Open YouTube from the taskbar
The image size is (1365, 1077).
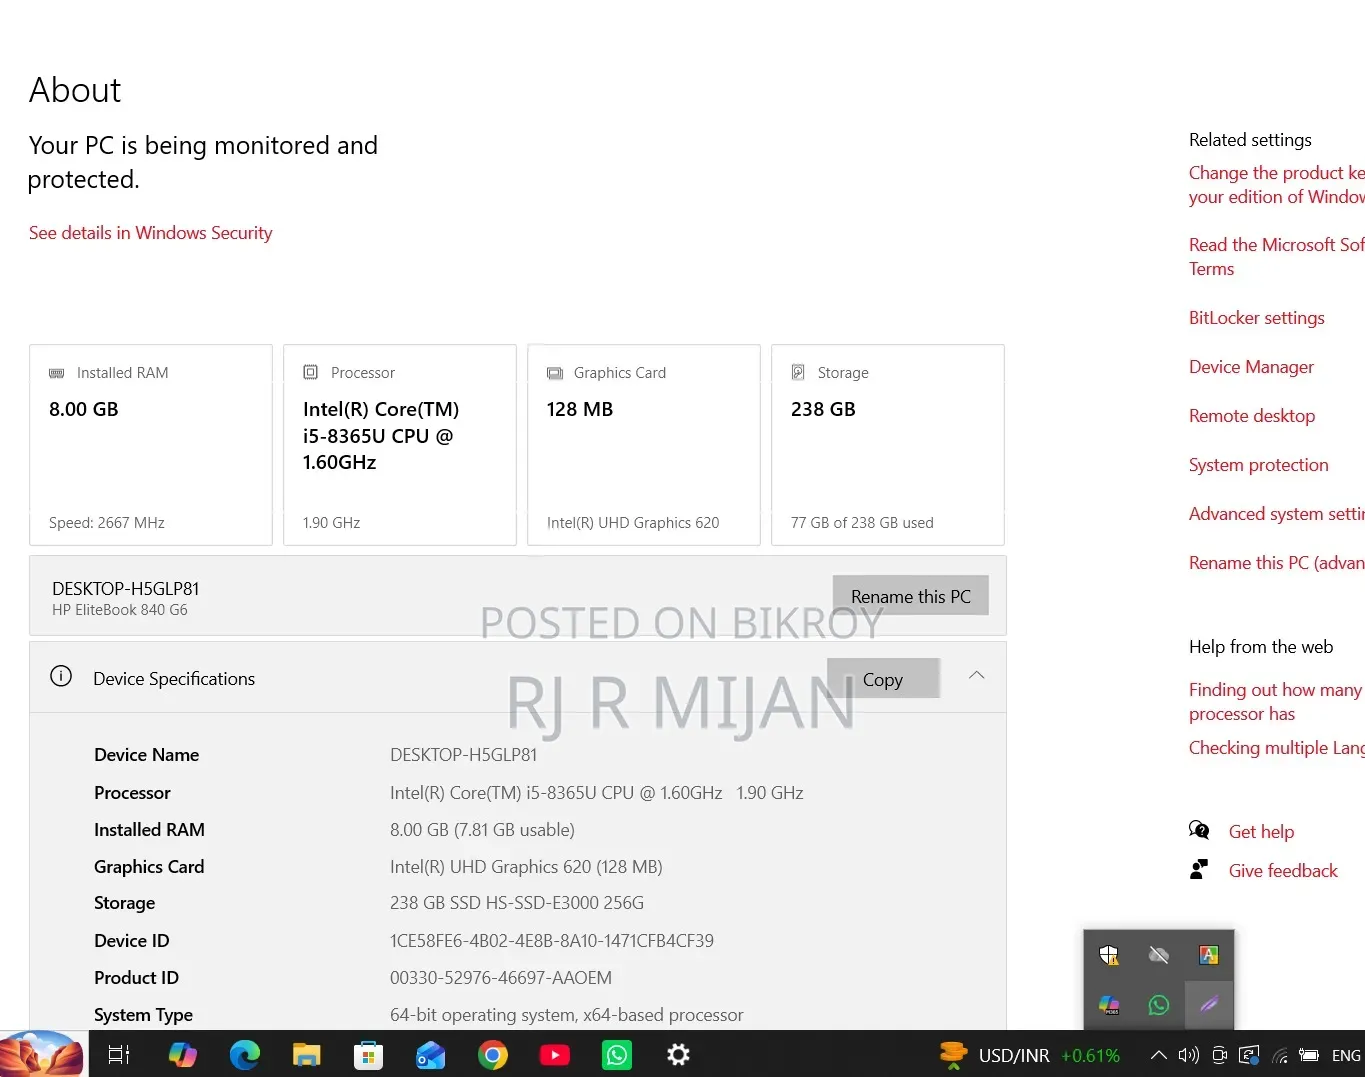555,1054
